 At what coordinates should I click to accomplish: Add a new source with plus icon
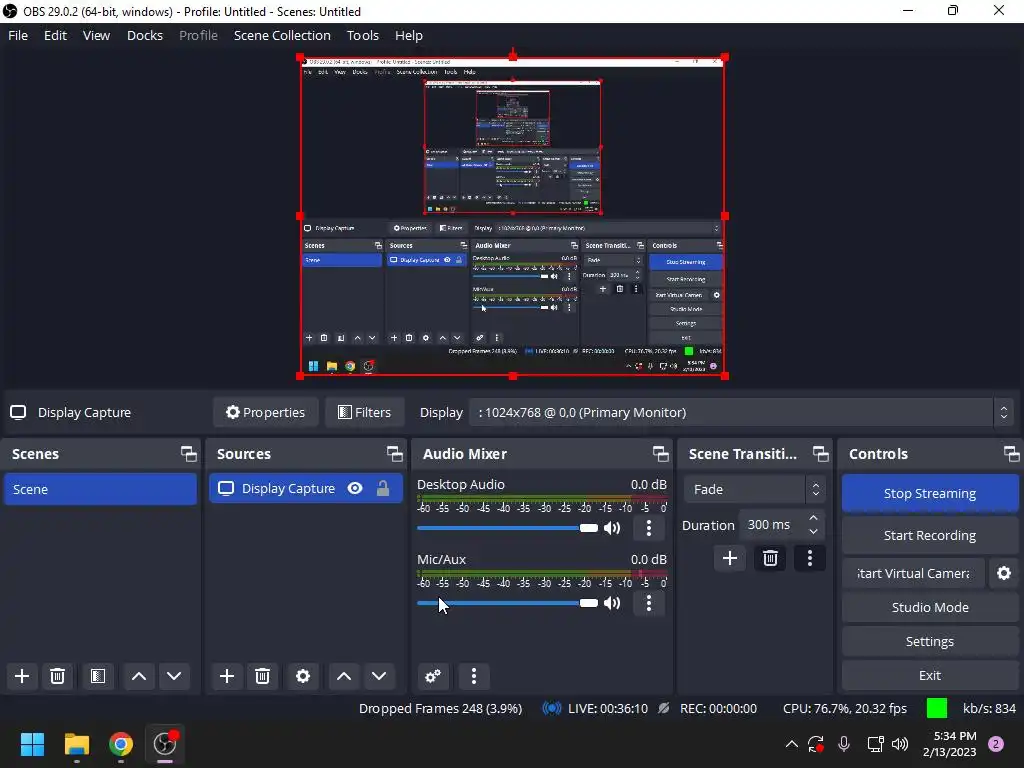point(227,676)
